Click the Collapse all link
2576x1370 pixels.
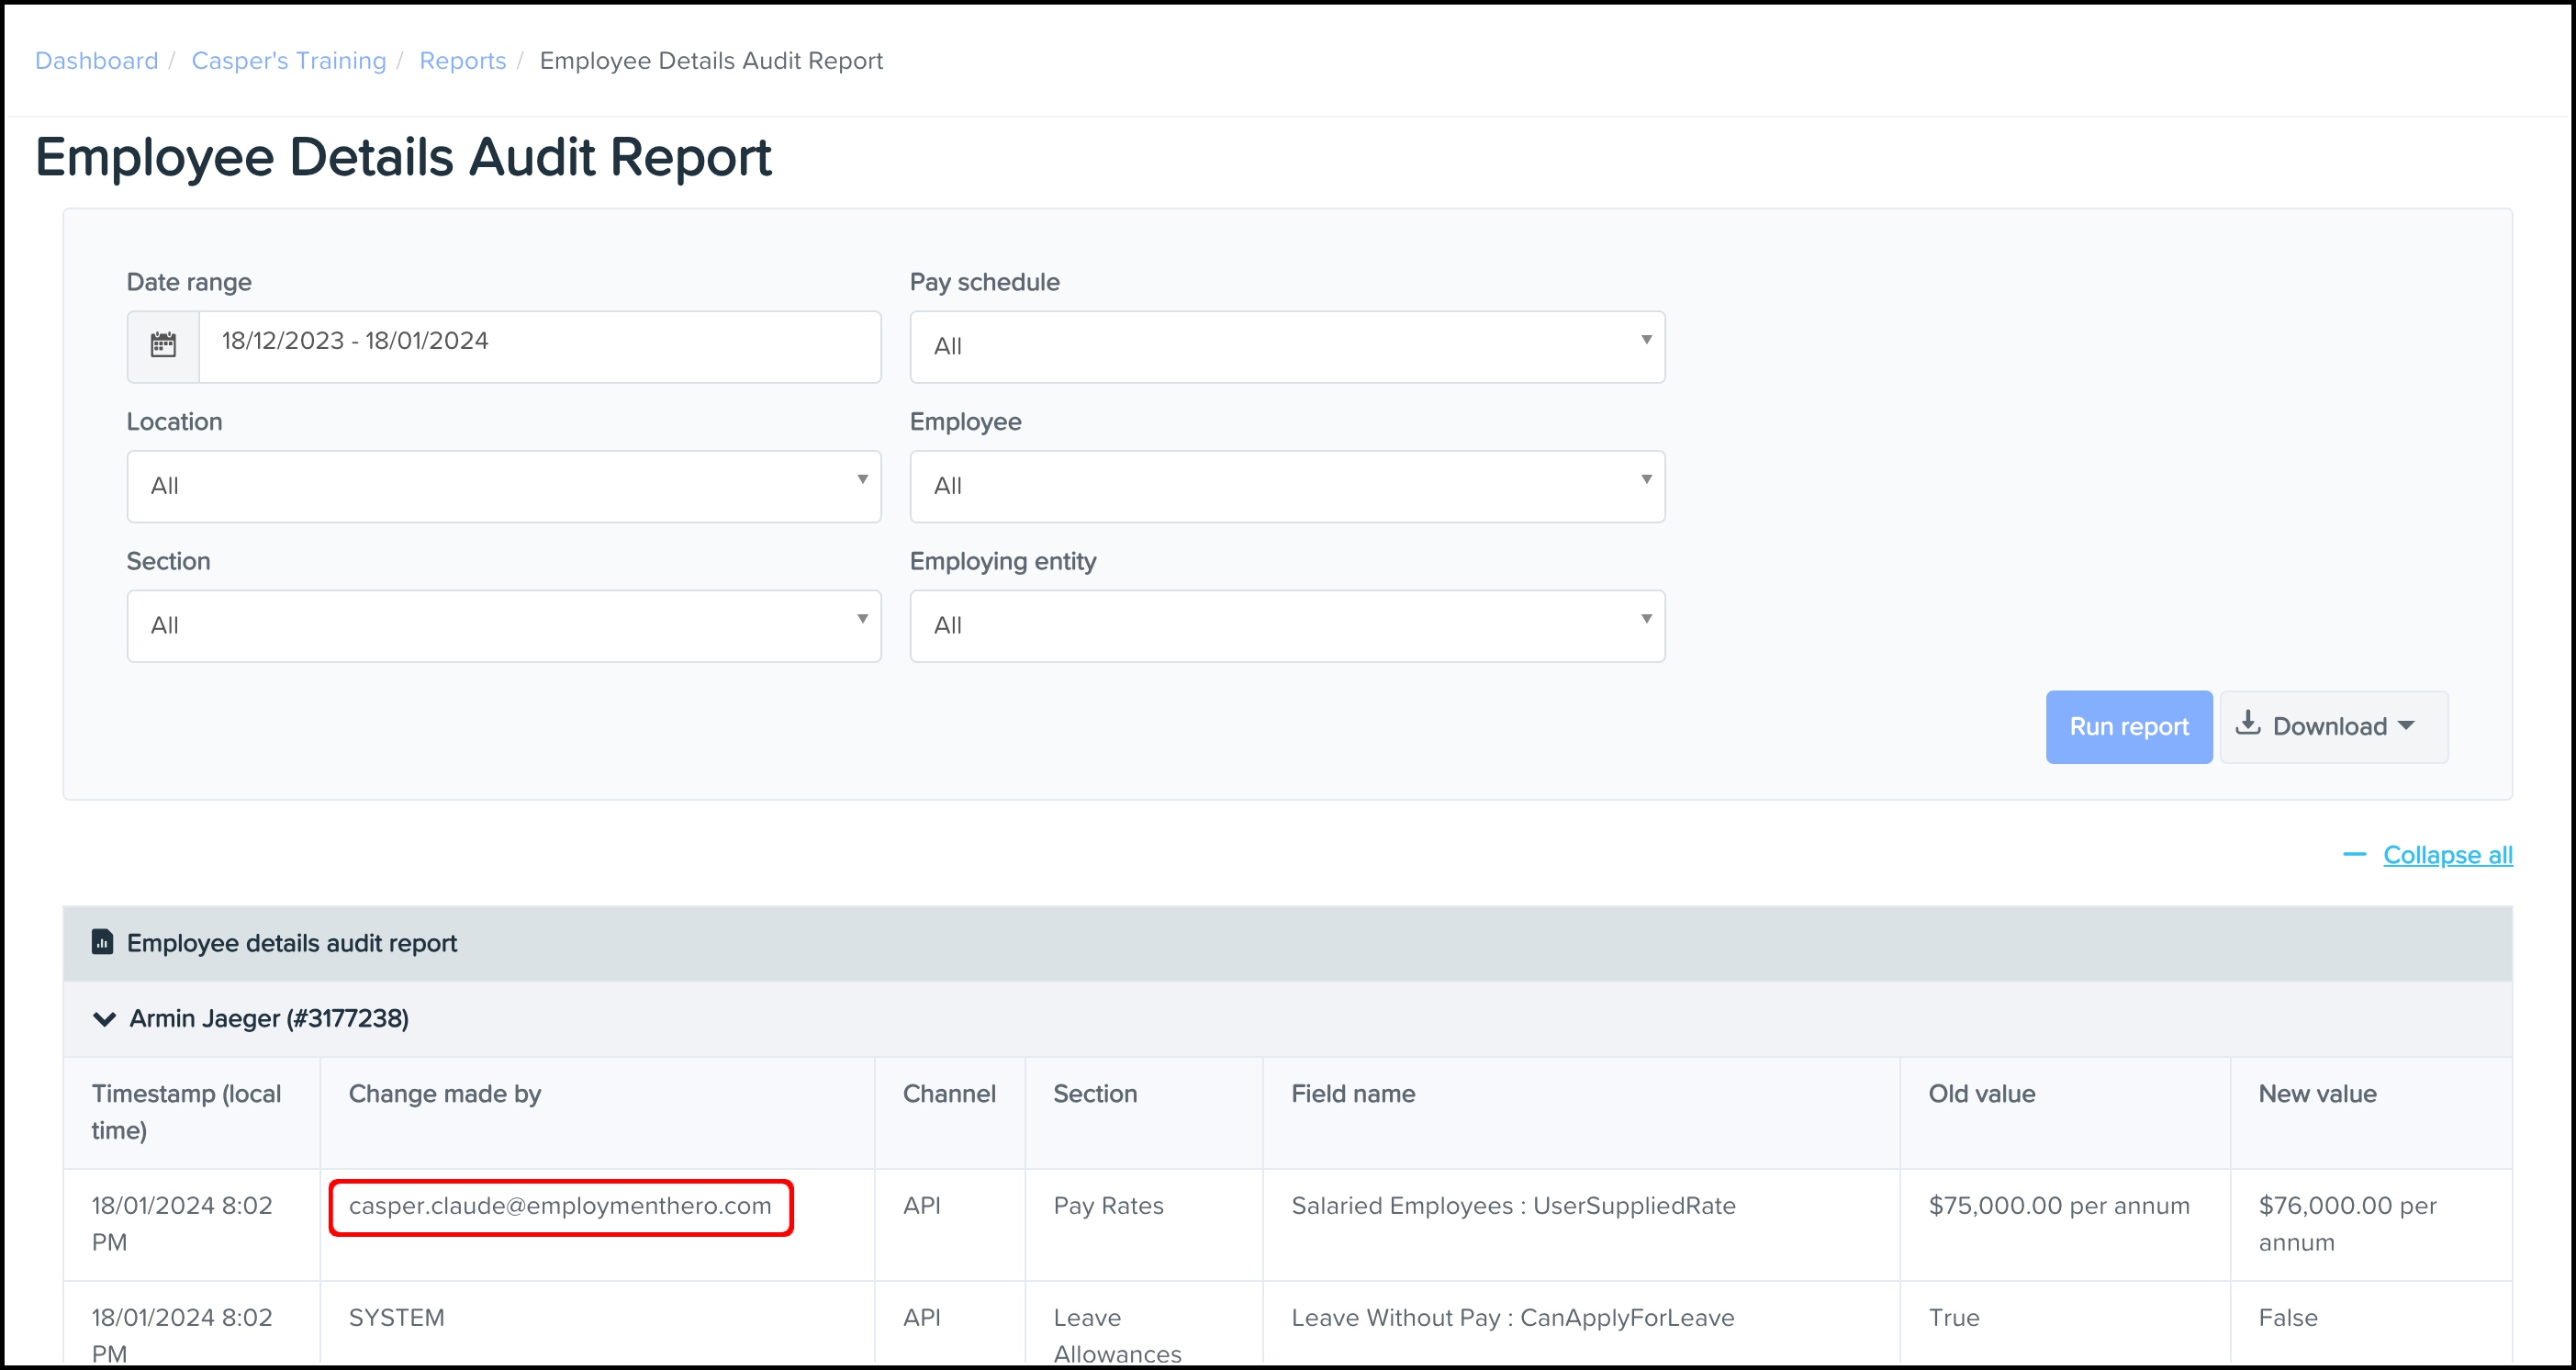click(x=2447, y=855)
